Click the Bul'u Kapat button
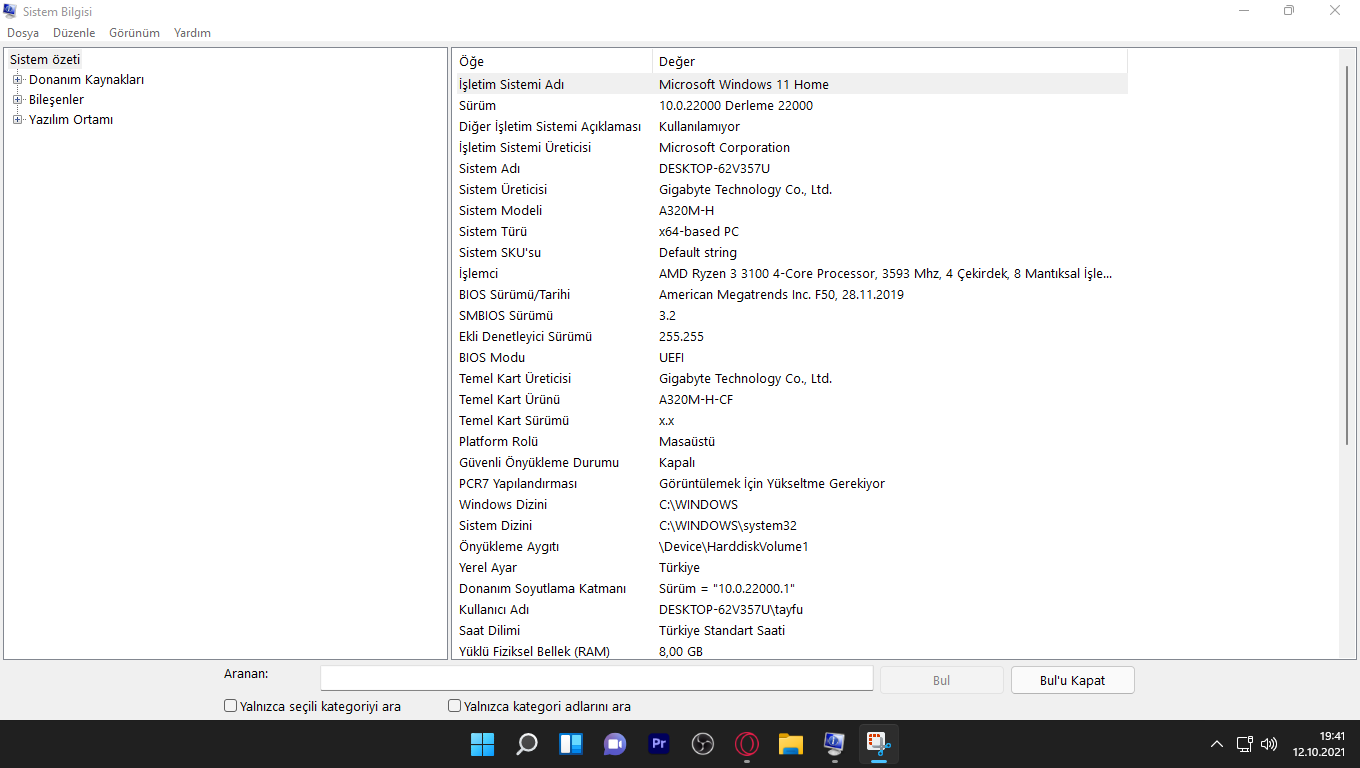The width and height of the screenshot is (1360, 768). click(x=1073, y=680)
